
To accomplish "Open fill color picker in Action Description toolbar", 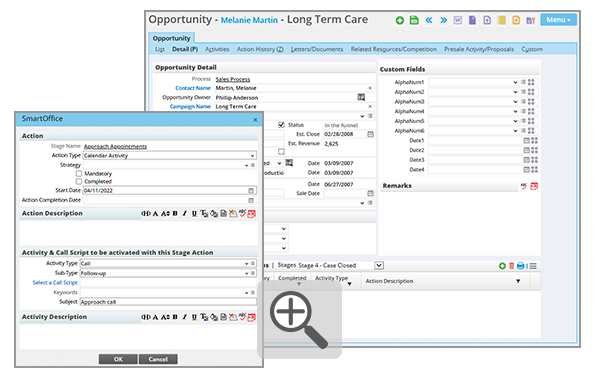I will click(x=214, y=214).
